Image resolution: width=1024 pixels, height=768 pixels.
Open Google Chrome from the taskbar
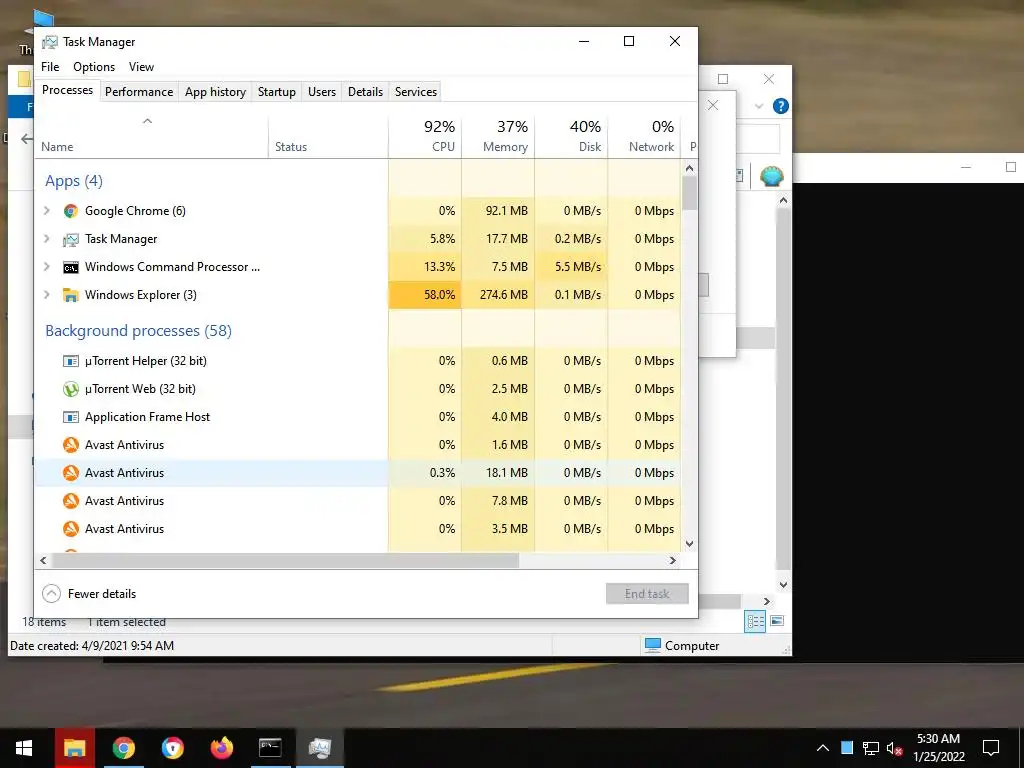[x=123, y=748]
